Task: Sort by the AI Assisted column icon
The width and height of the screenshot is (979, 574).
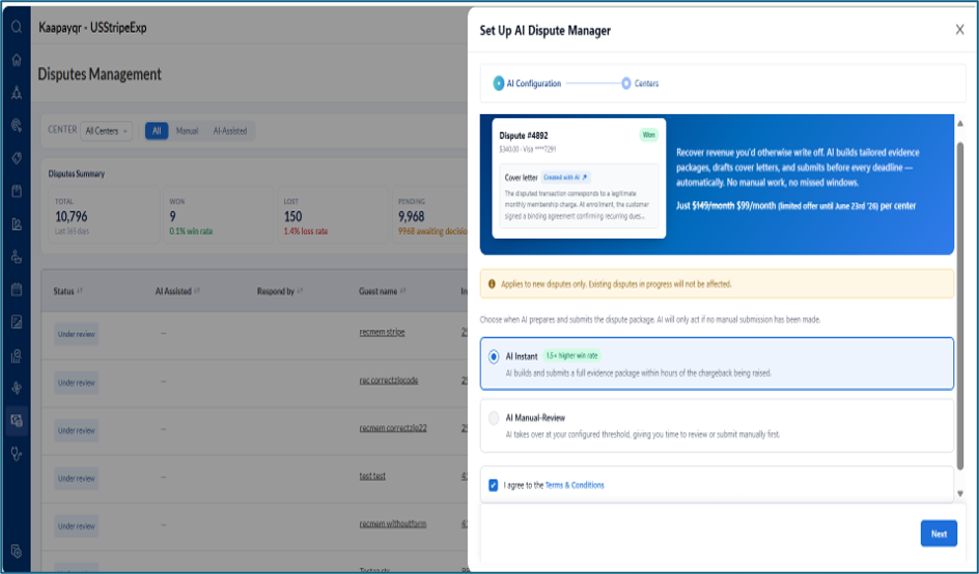Action: (197, 291)
